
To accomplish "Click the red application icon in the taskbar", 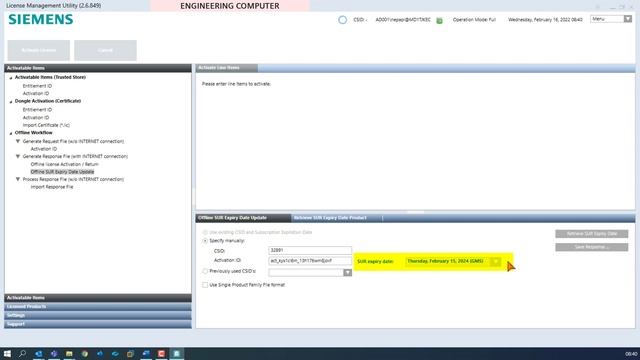I will [x=161, y=353].
